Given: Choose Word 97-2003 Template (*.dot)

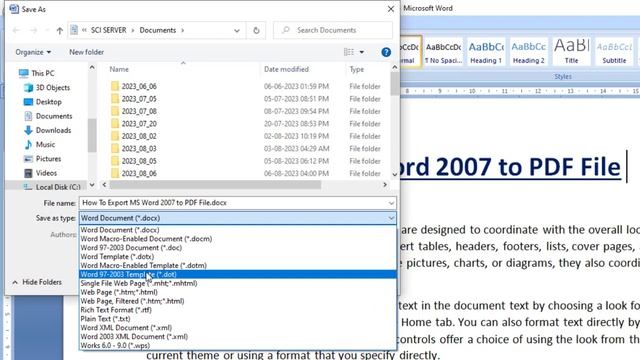Looking at the screenshot, I should [238, 274].
